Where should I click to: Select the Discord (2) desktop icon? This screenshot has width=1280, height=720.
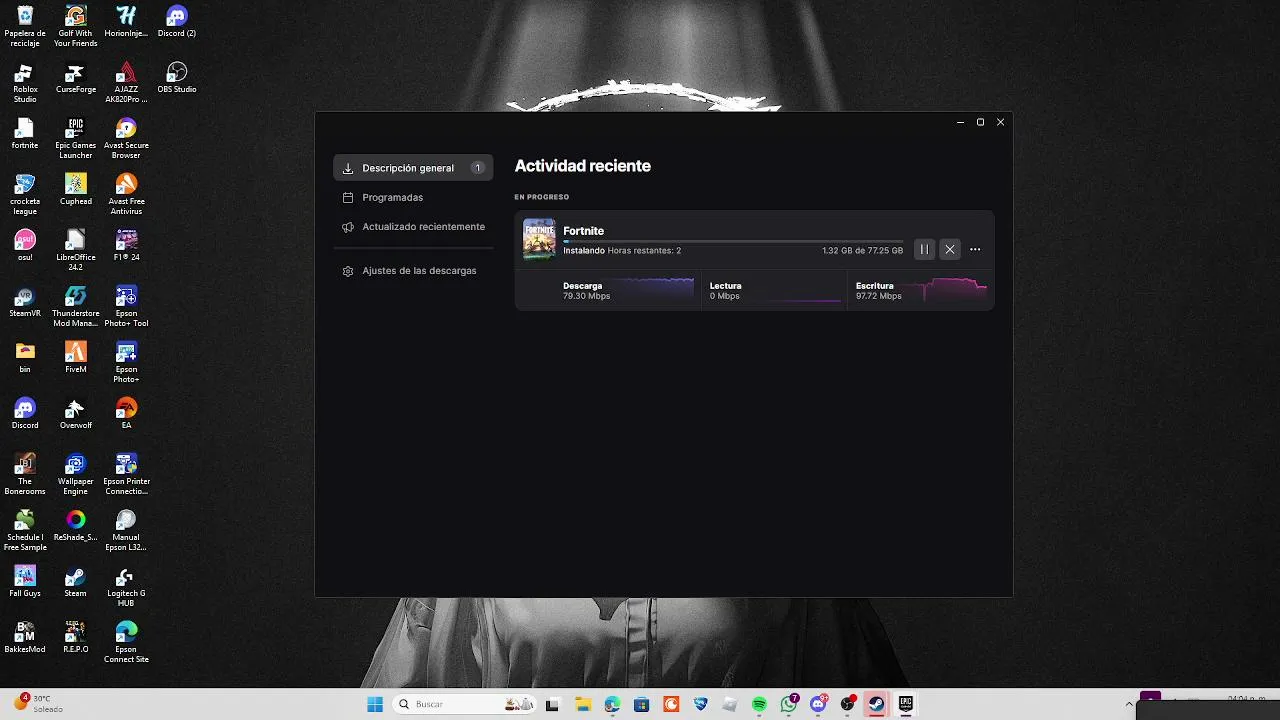tap(177, 22)
